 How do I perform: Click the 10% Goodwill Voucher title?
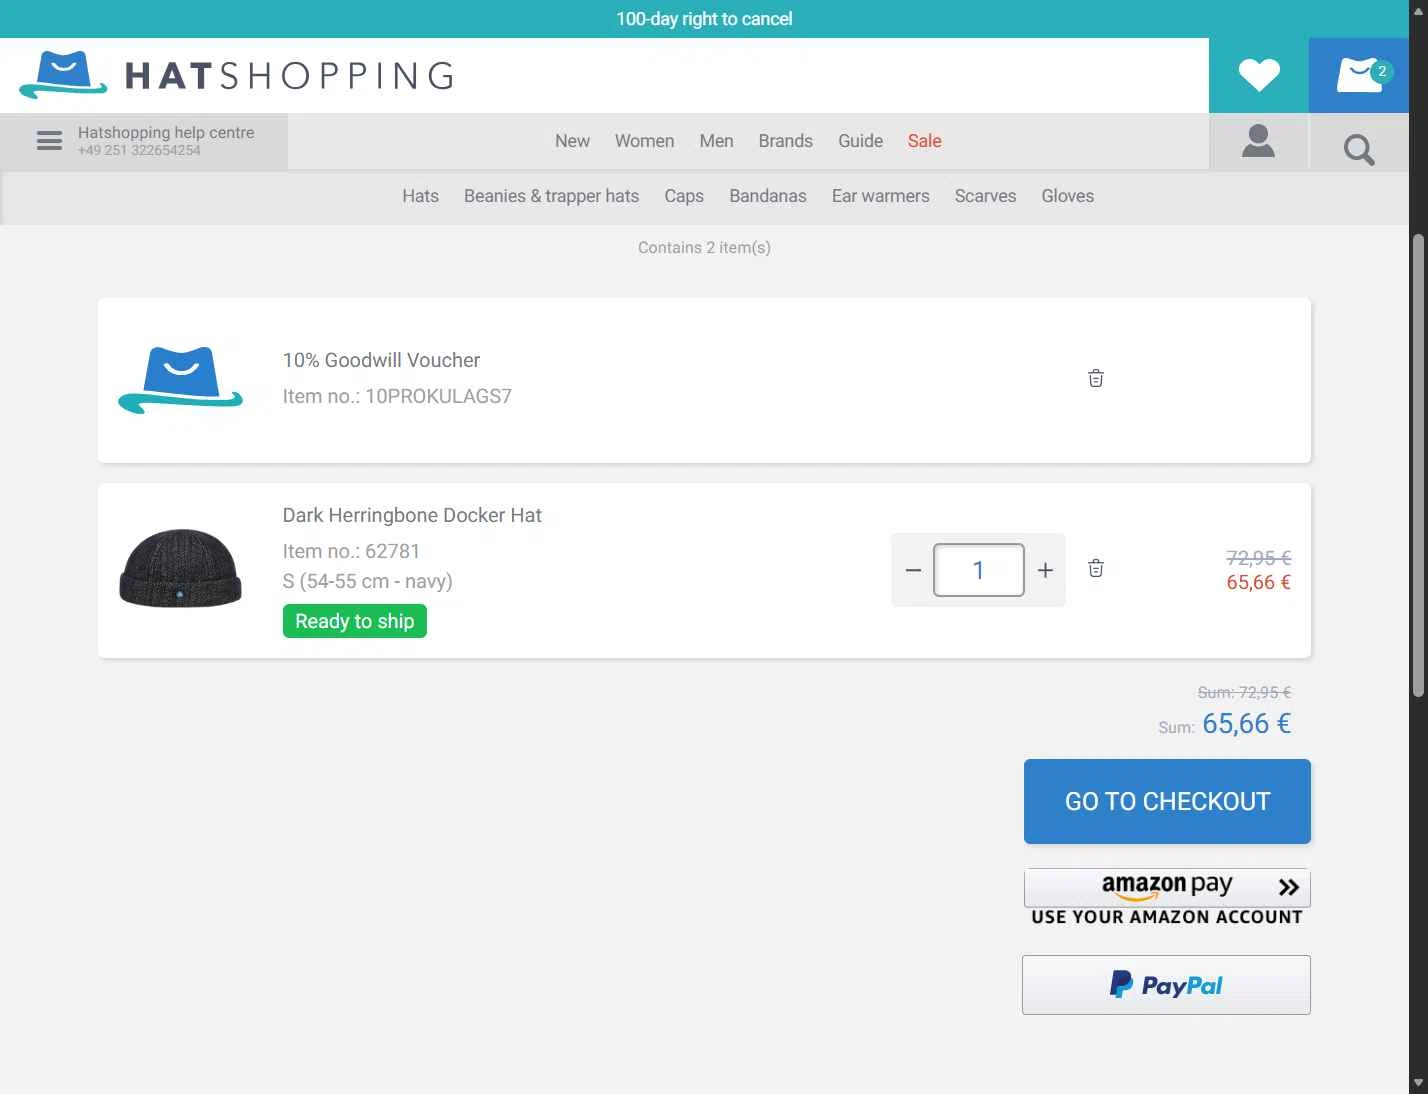click(x=381, y=360)
